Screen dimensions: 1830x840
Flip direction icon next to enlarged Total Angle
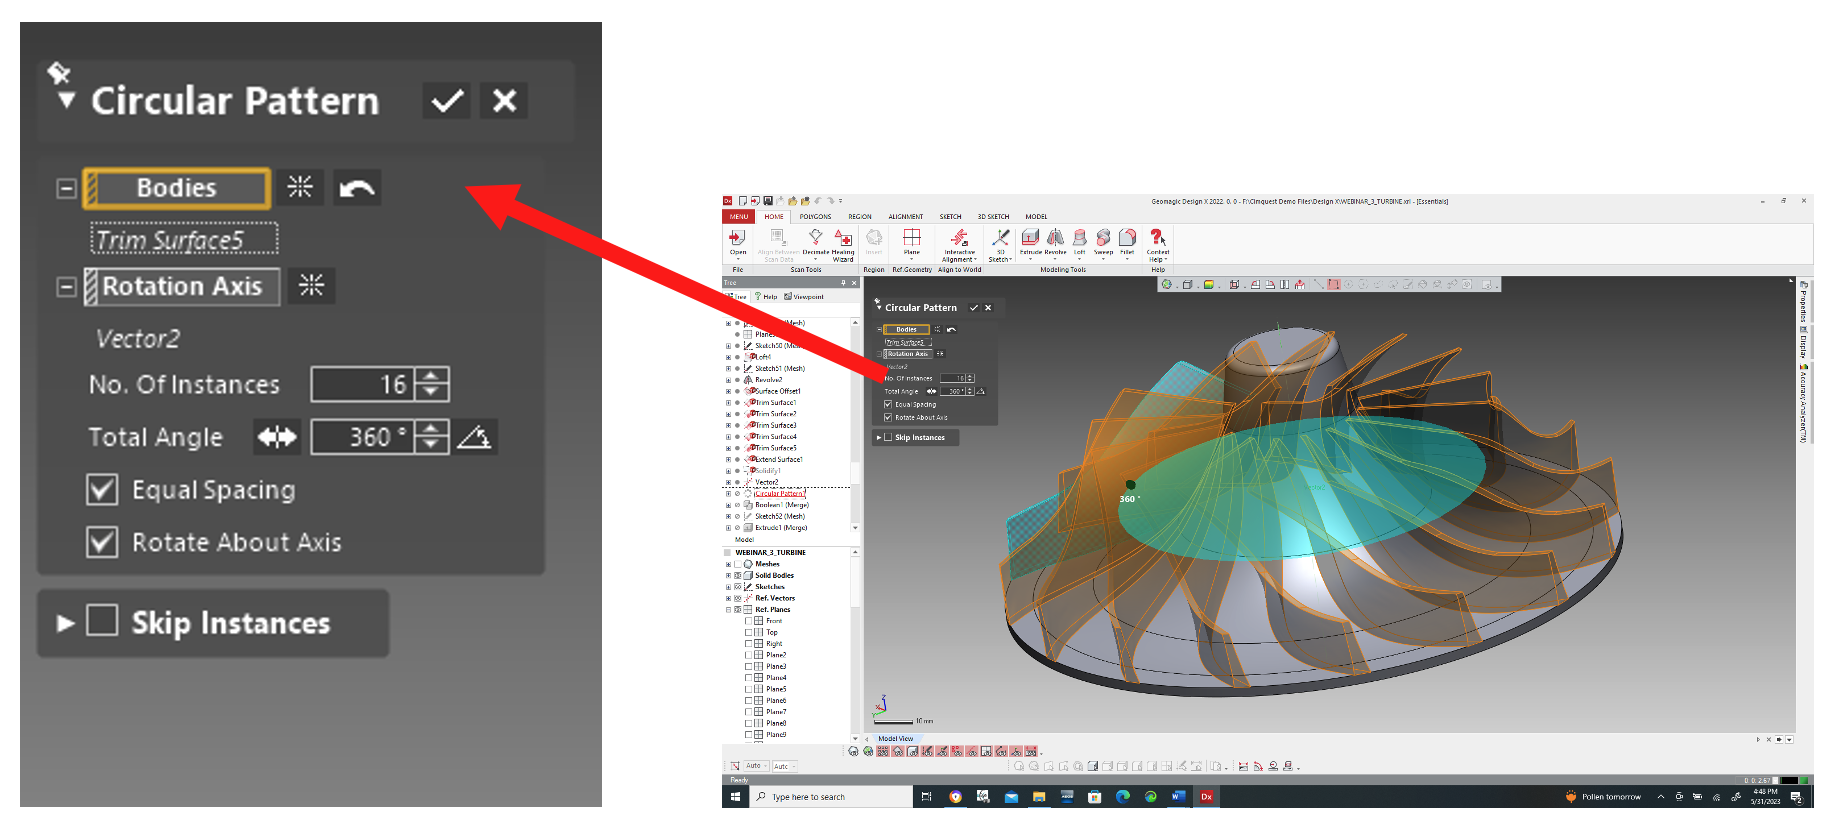pos(277,437)
